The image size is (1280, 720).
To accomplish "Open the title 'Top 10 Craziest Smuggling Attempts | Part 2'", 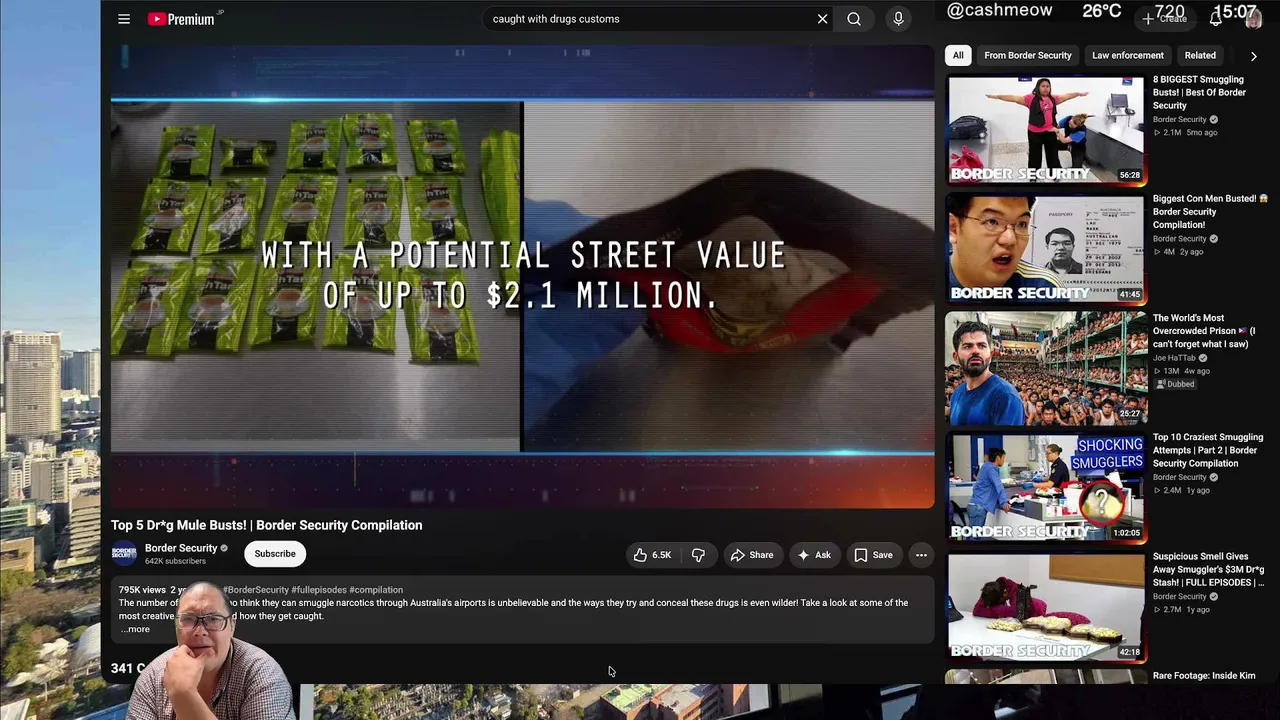I will click(1208, 450).
